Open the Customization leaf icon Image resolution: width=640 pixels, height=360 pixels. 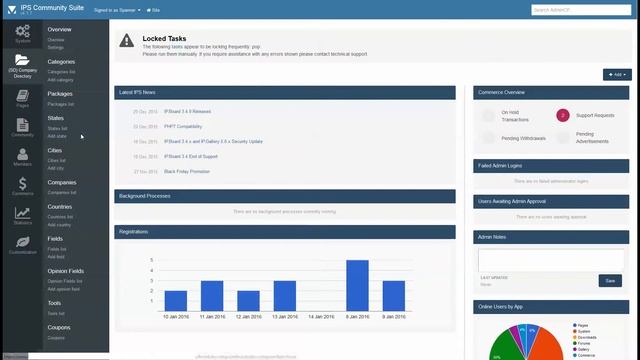[x=22, y=242]
